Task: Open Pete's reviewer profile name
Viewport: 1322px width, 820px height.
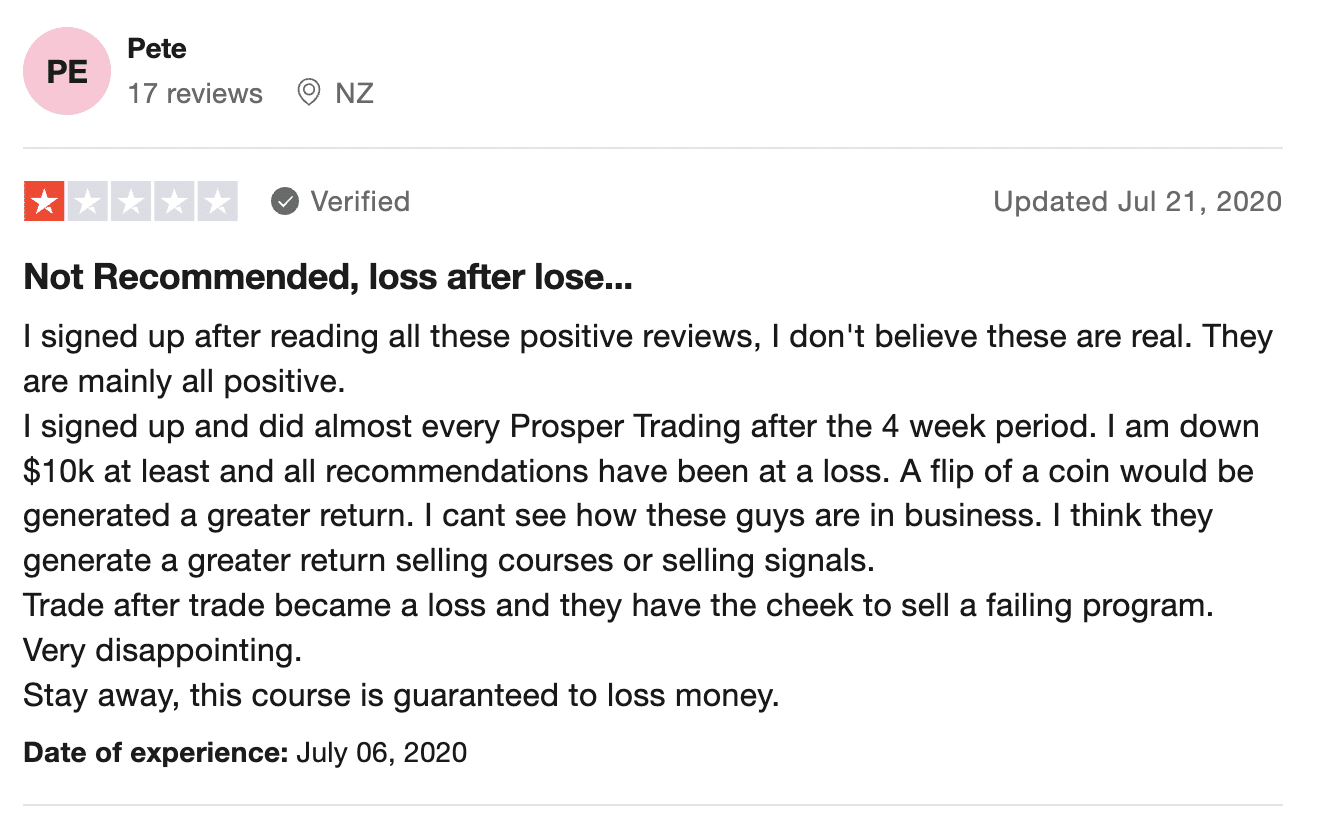Action: [157, 49]
